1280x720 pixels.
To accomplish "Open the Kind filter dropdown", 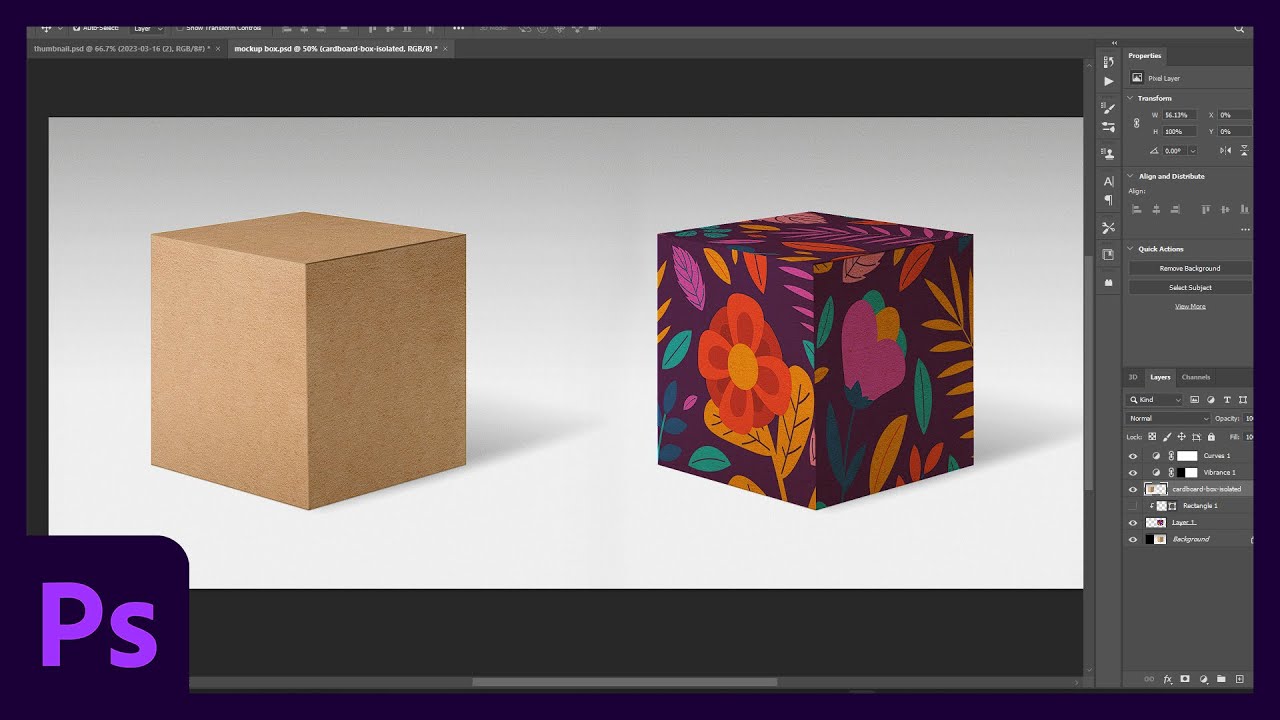I will click(1154, 400).
